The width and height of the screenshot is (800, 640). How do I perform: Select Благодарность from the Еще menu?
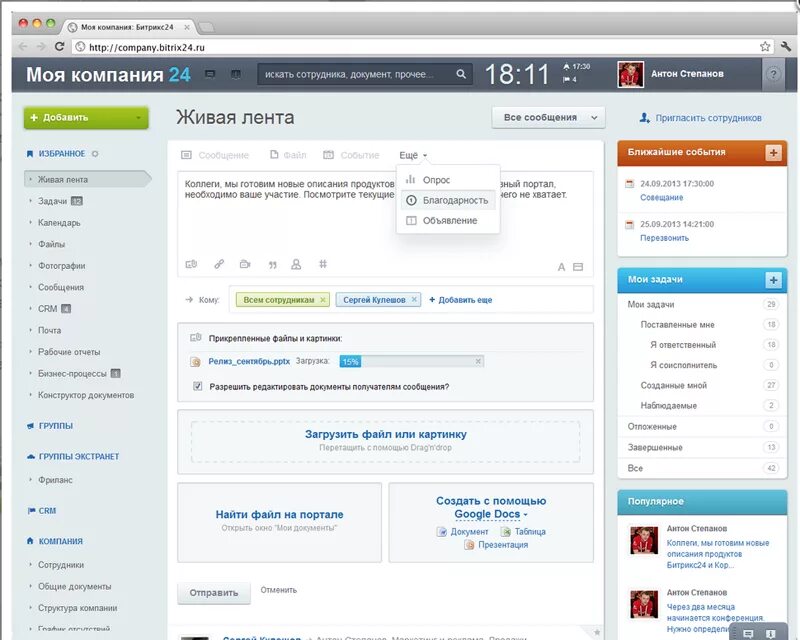tap(448, 201)
